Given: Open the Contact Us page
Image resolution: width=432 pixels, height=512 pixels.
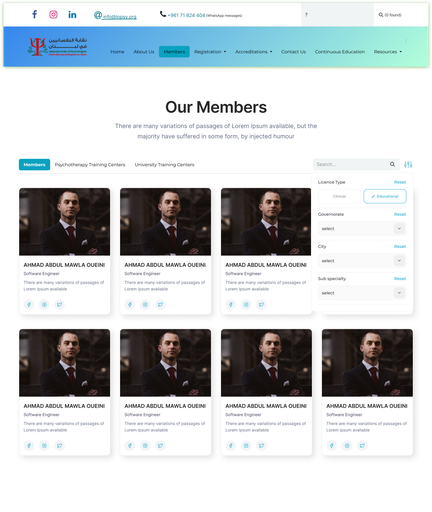Looking at the screenshot, I should (x=293, y=52).
